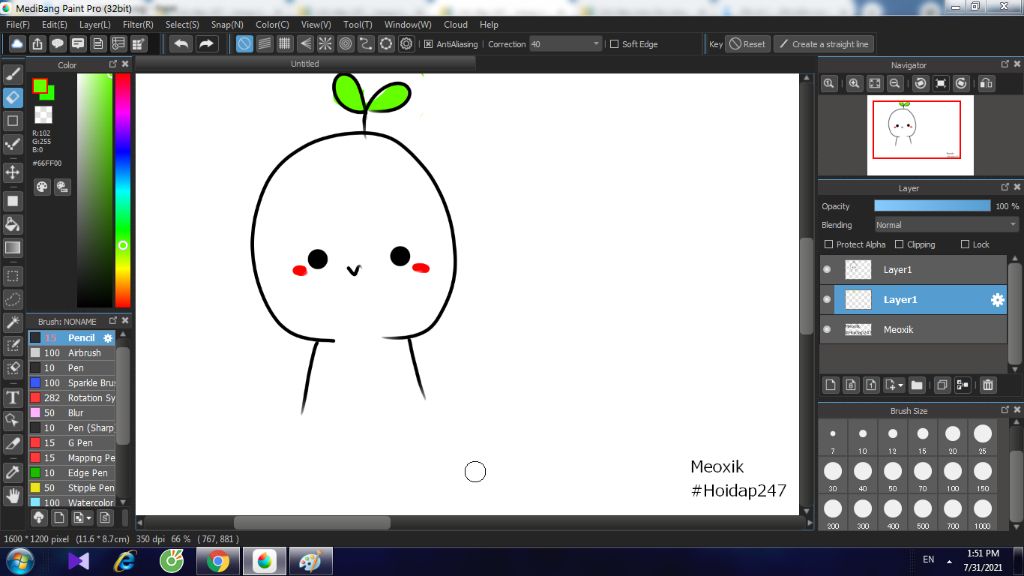This screenshot has width=1024, height=576.
Task: Open the Layer menu
Action: (95, 25)
